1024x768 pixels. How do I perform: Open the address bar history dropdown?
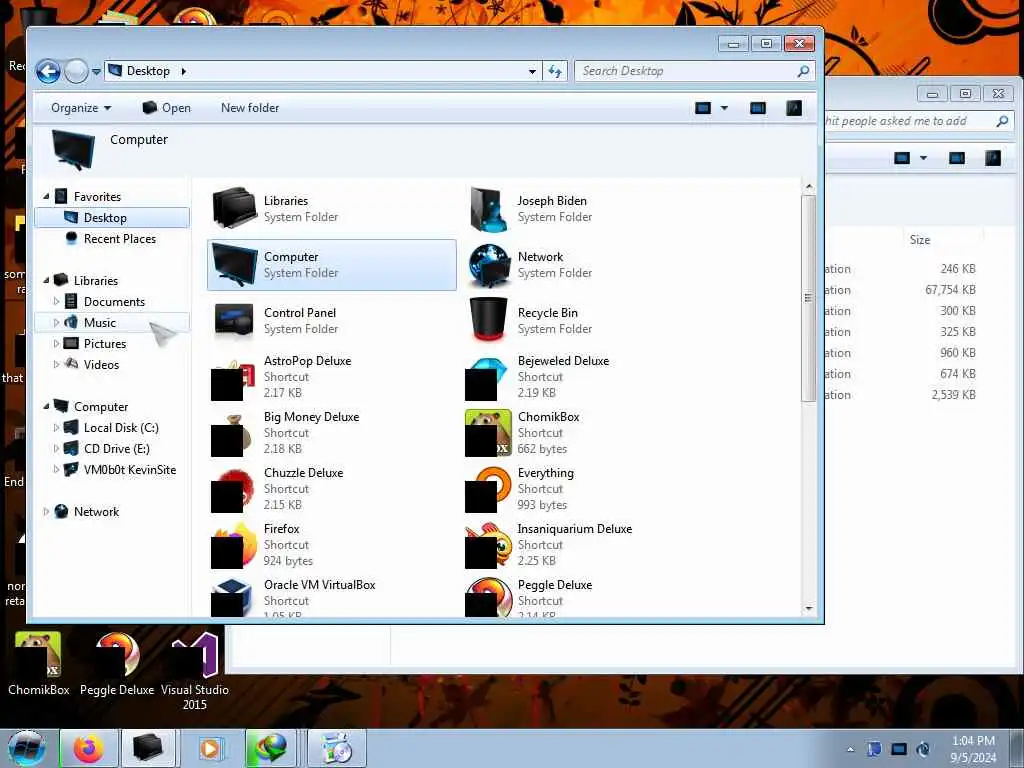click(x=532, y=71)
